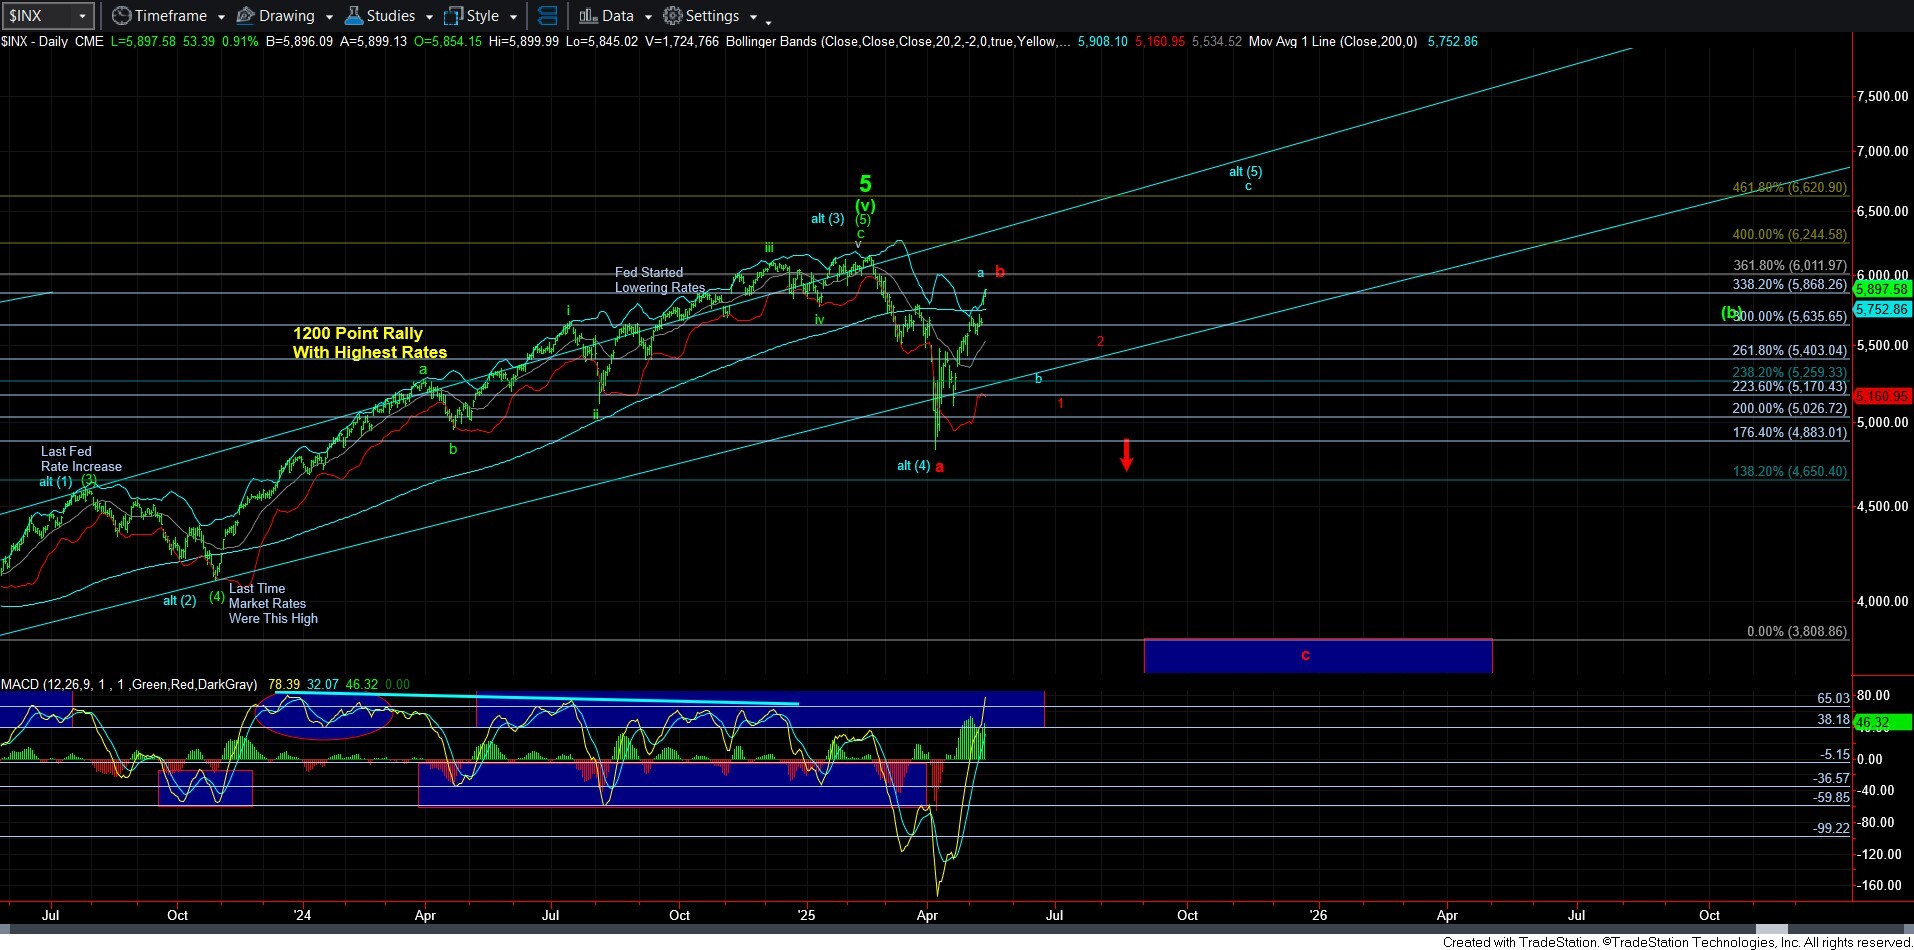Click the Timeframe clock icon
This screenshot has width=1914, height=950.
click(x=121, y=16)
